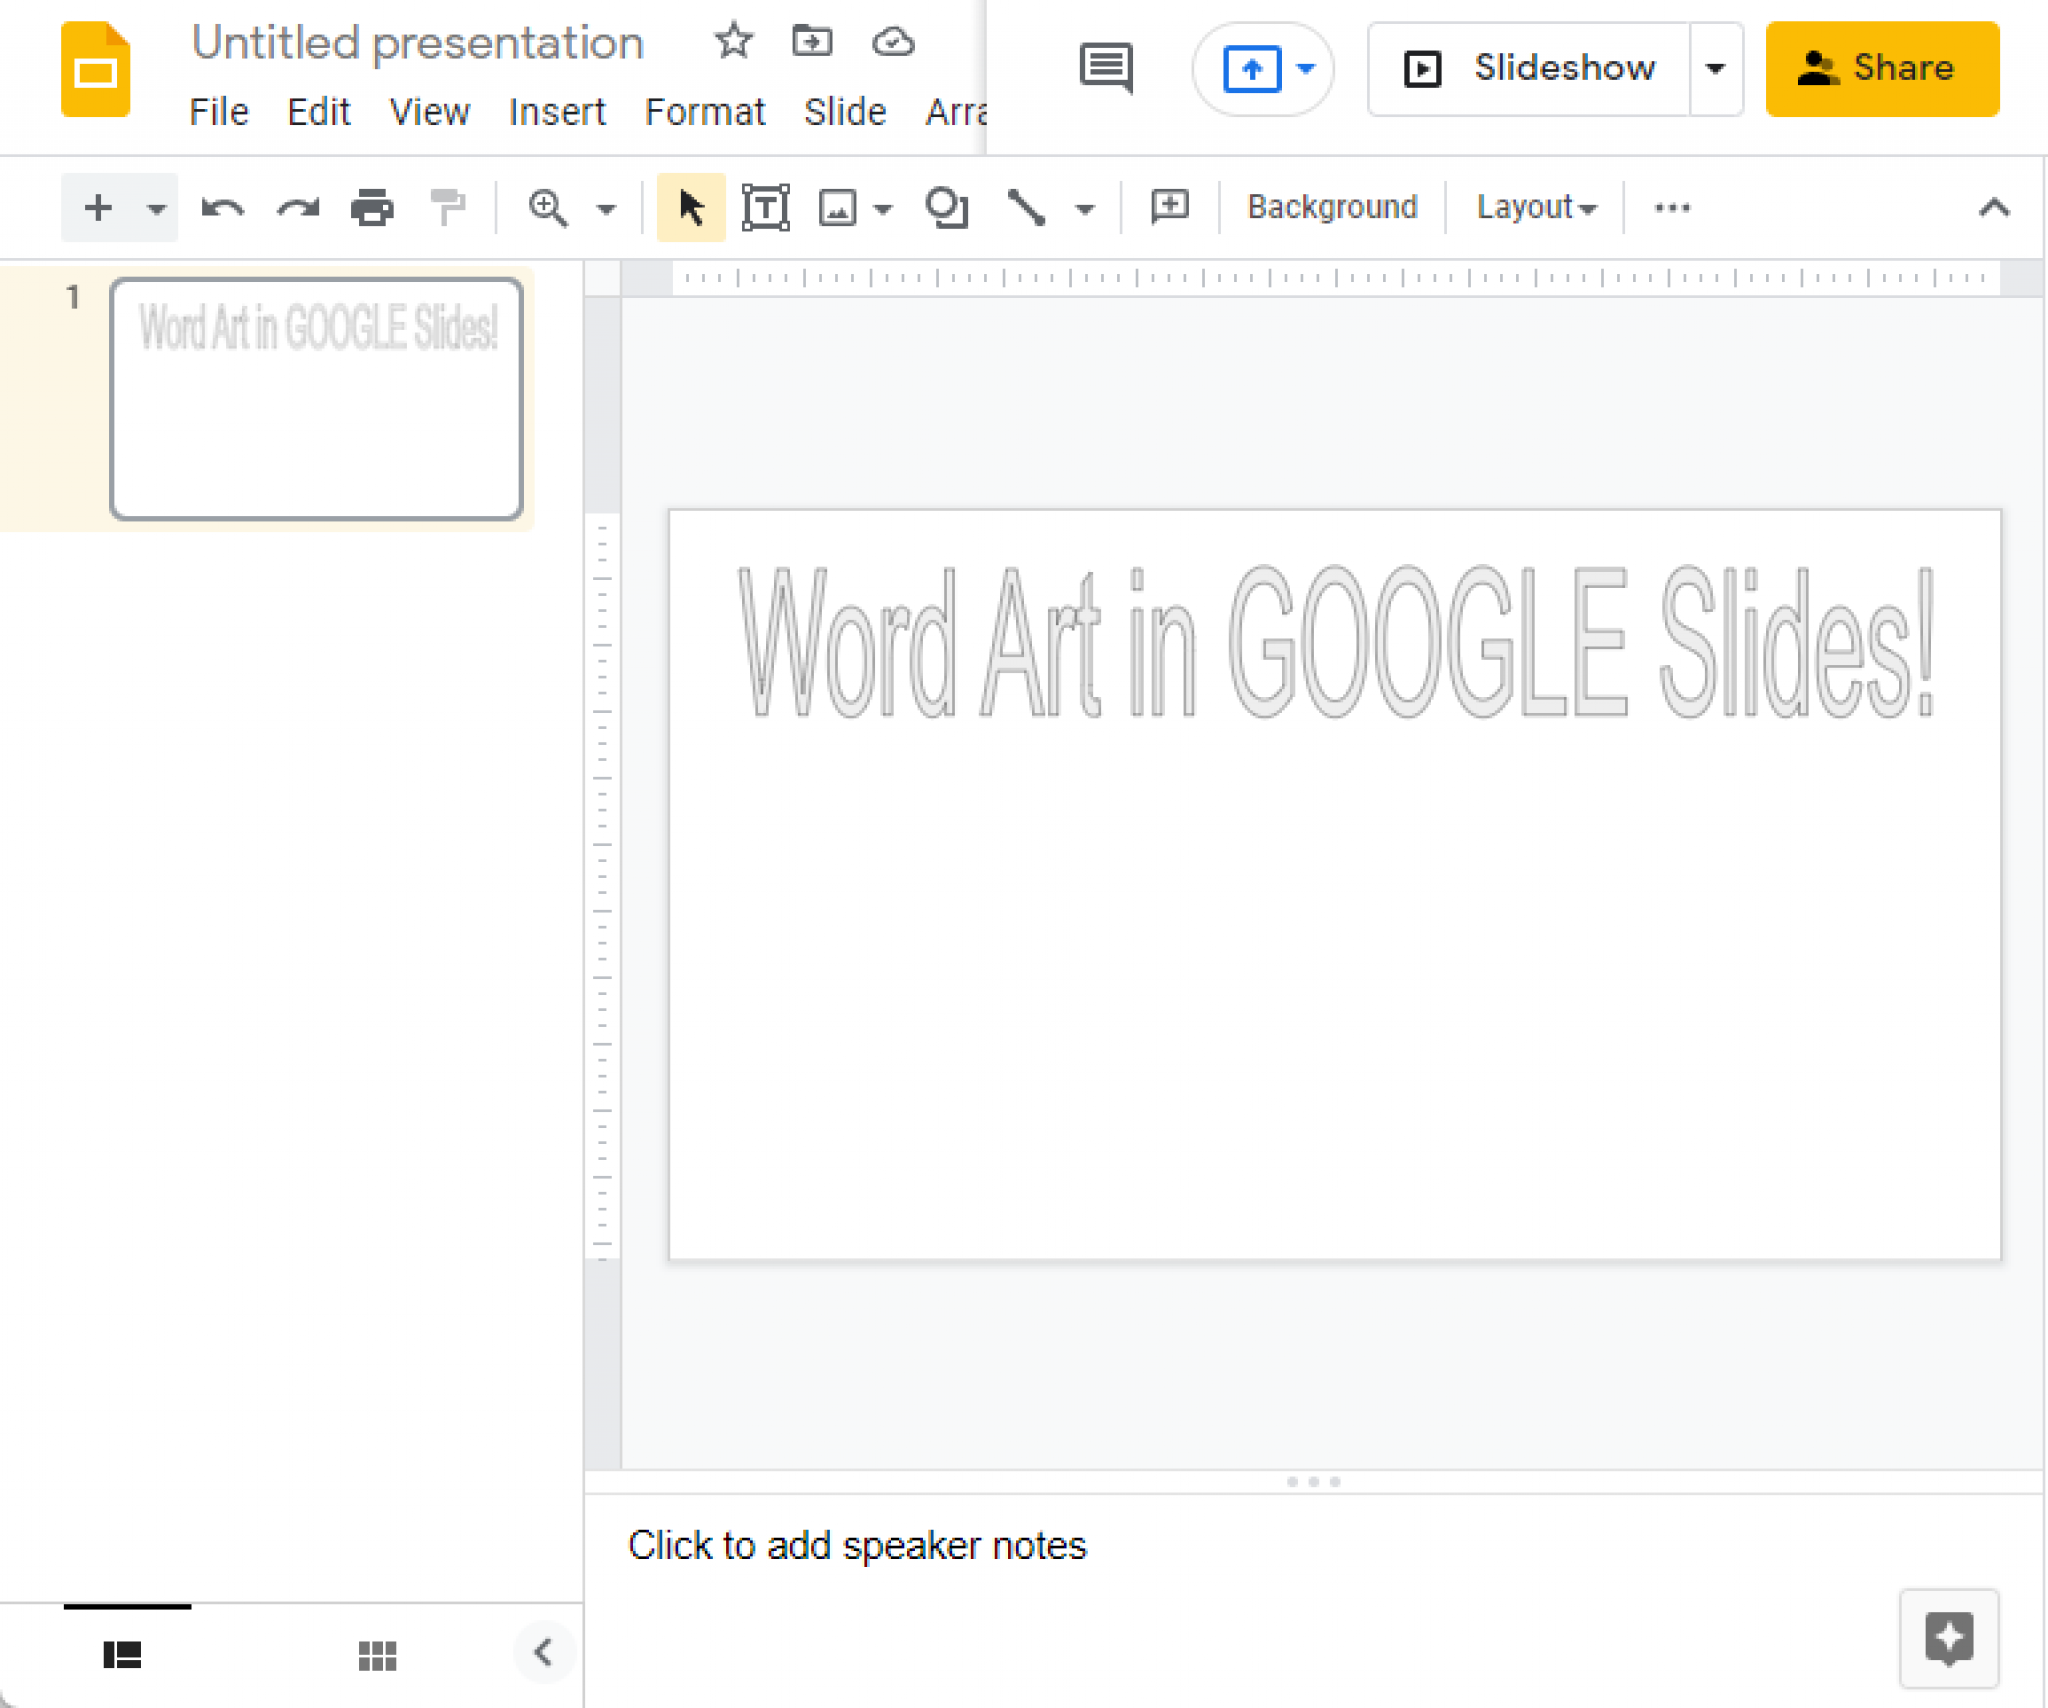Image resolution: width=2048 pixels, height=1708 pixels.
Task: Start the Slideshow
Action: click(x=1530, y=69)
